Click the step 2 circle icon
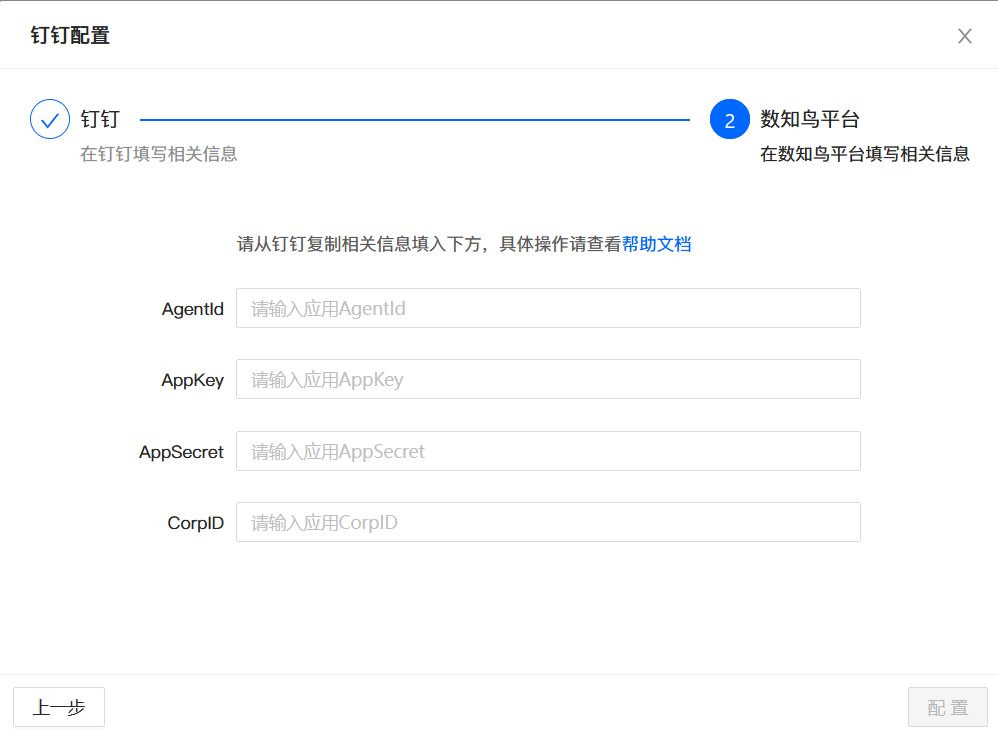The height and width of the screenshot is (737, 998). [x=729, y=119]
